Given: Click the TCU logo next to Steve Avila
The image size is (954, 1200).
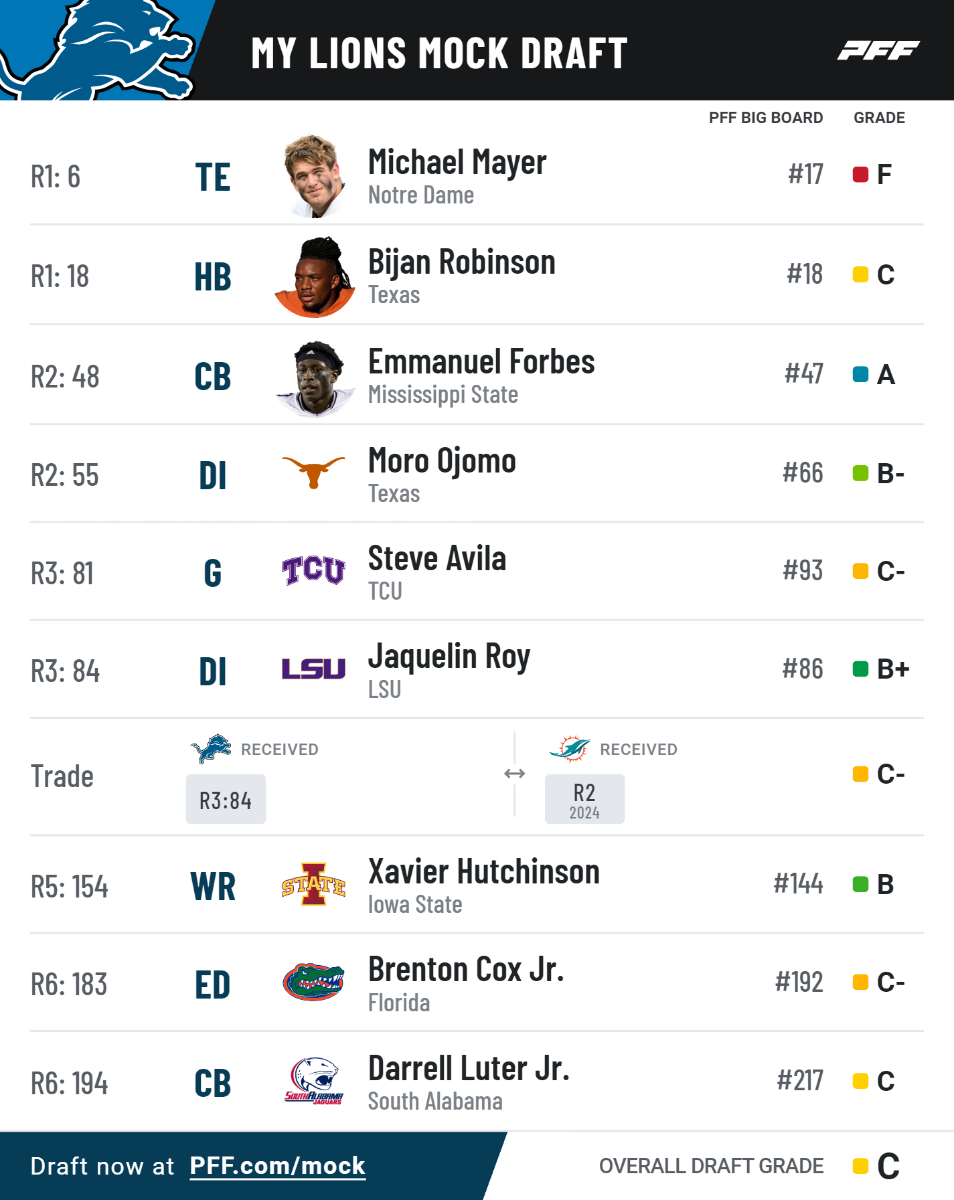Looking at the screenshot, I should [313, 571].
